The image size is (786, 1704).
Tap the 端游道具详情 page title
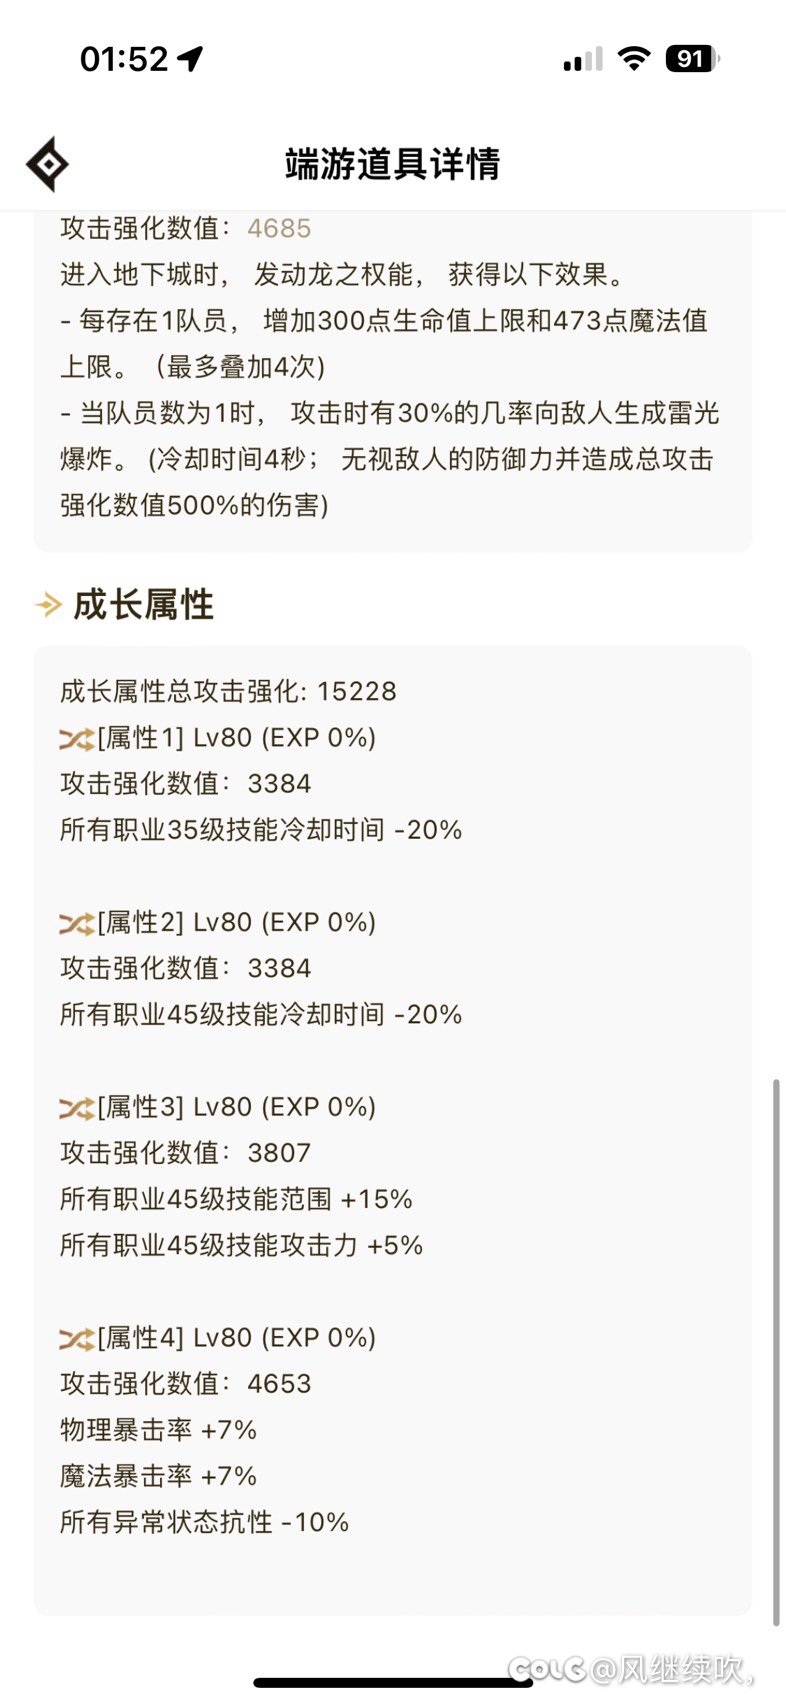(392, 164)
